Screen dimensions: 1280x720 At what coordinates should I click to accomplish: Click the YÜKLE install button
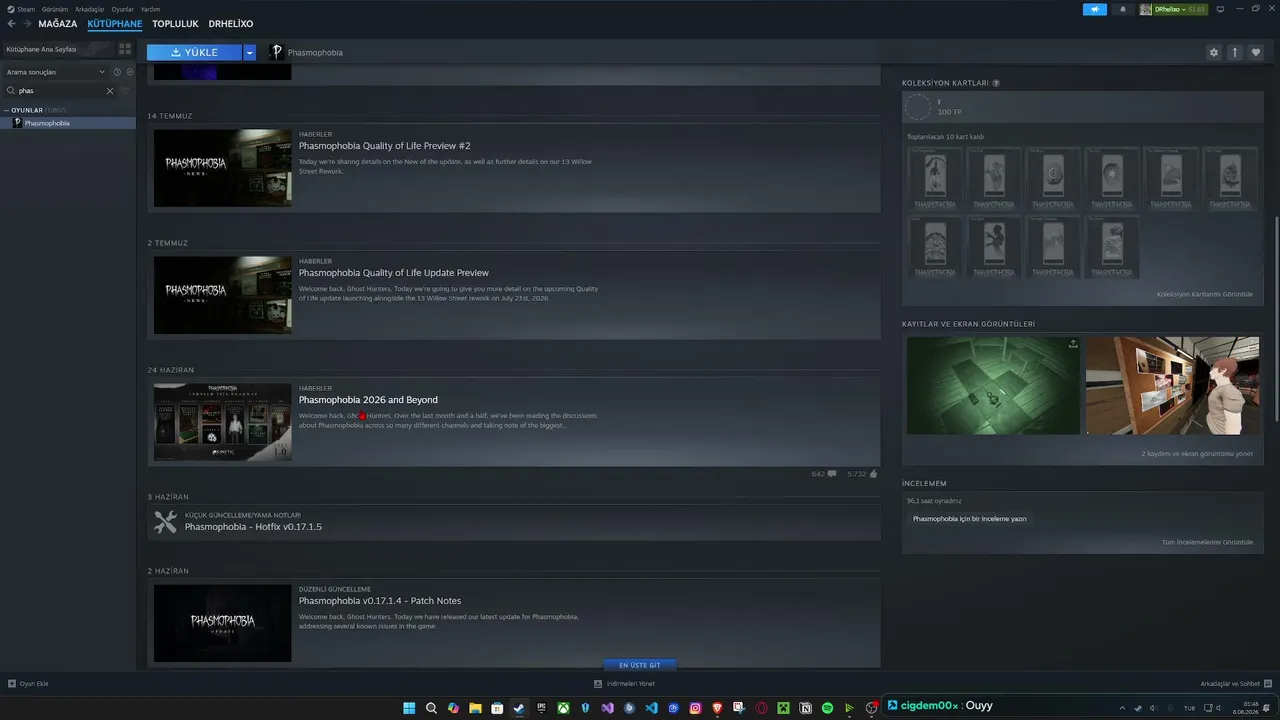point(194,52)
